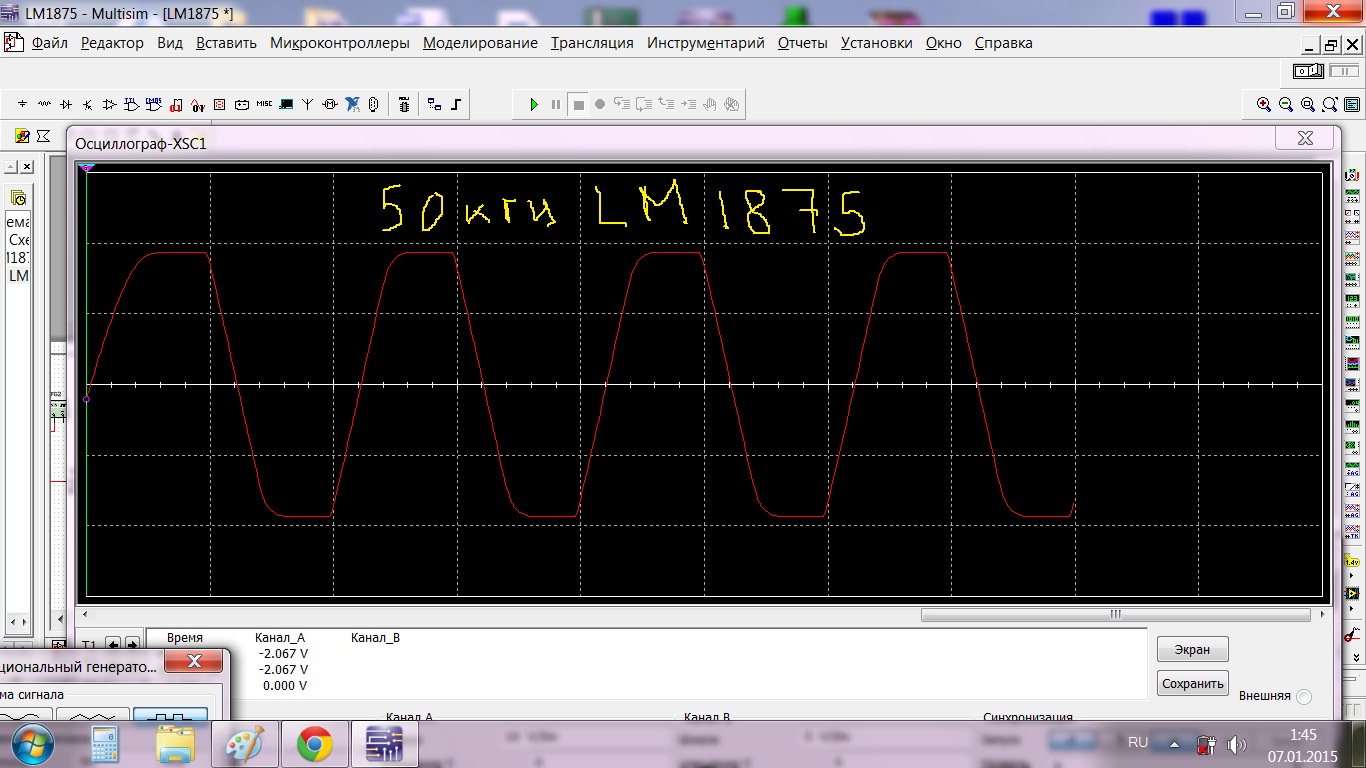Image resolution: width=1366 pixels, height=768 pixels.
Task: Flip the simulation on/off switch
Action: (1308, 71)
